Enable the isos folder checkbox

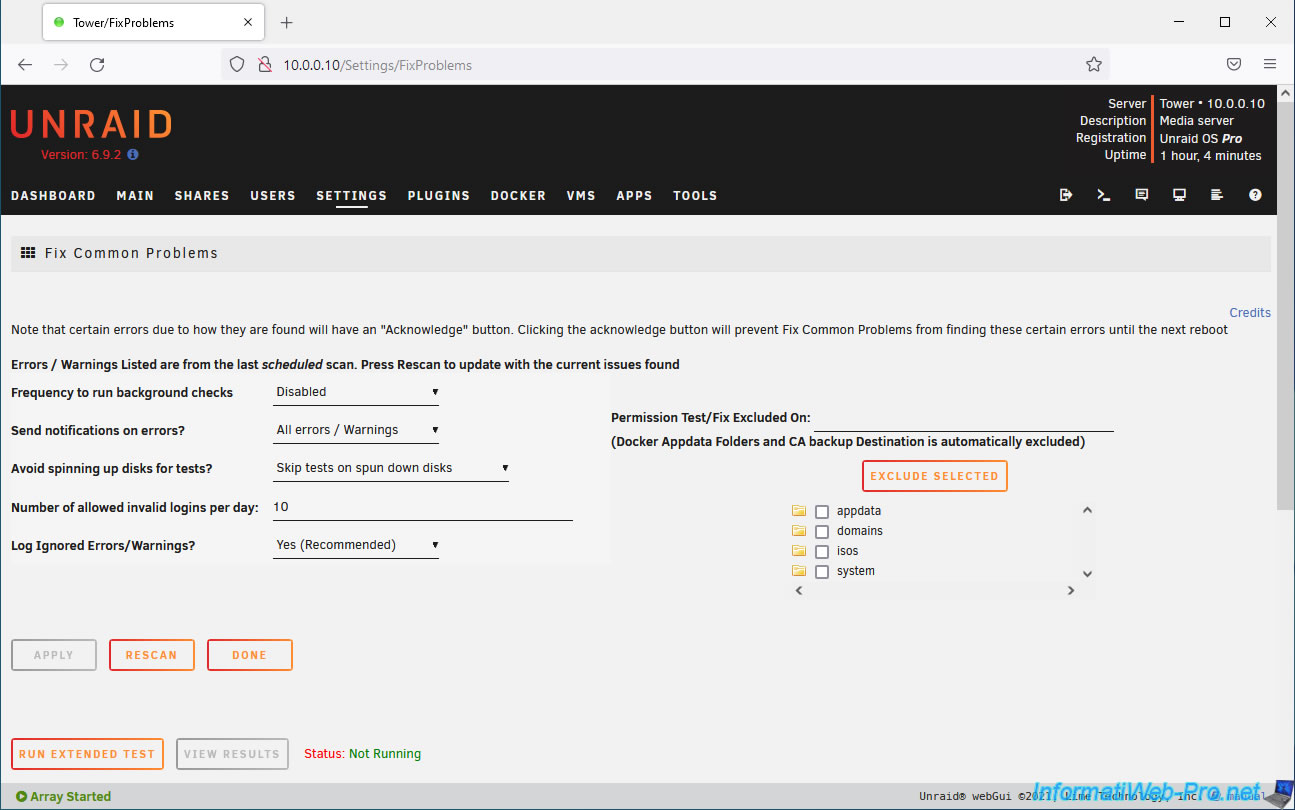pos(822,552)
